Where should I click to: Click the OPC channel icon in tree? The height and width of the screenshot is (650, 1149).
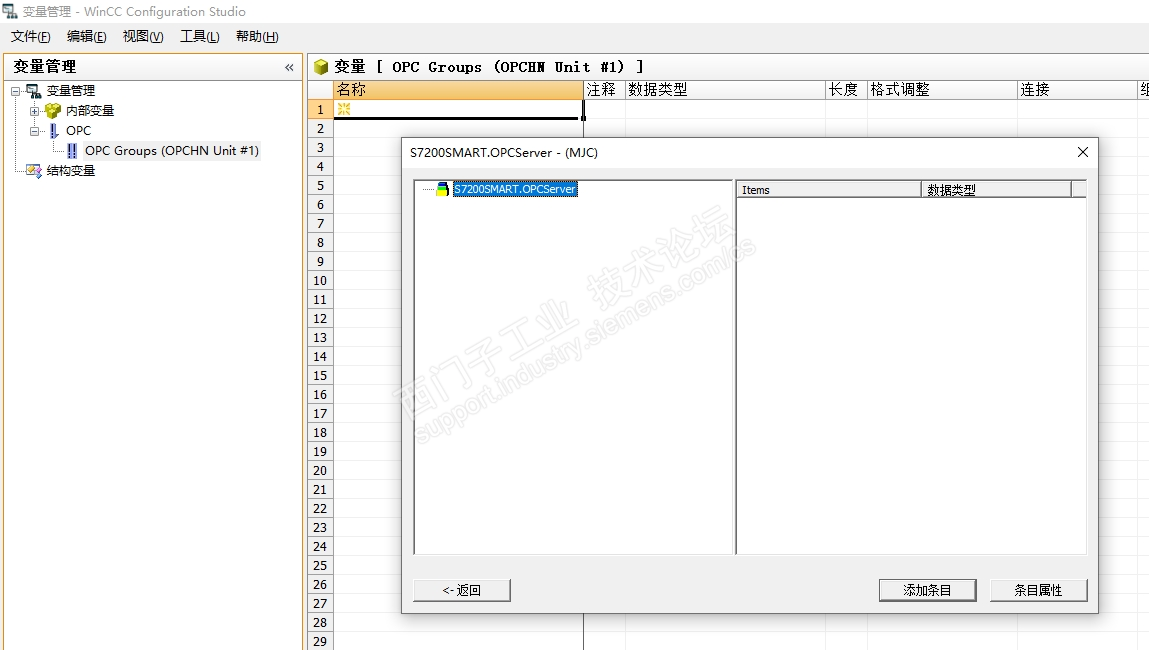[x=53, y=130]
